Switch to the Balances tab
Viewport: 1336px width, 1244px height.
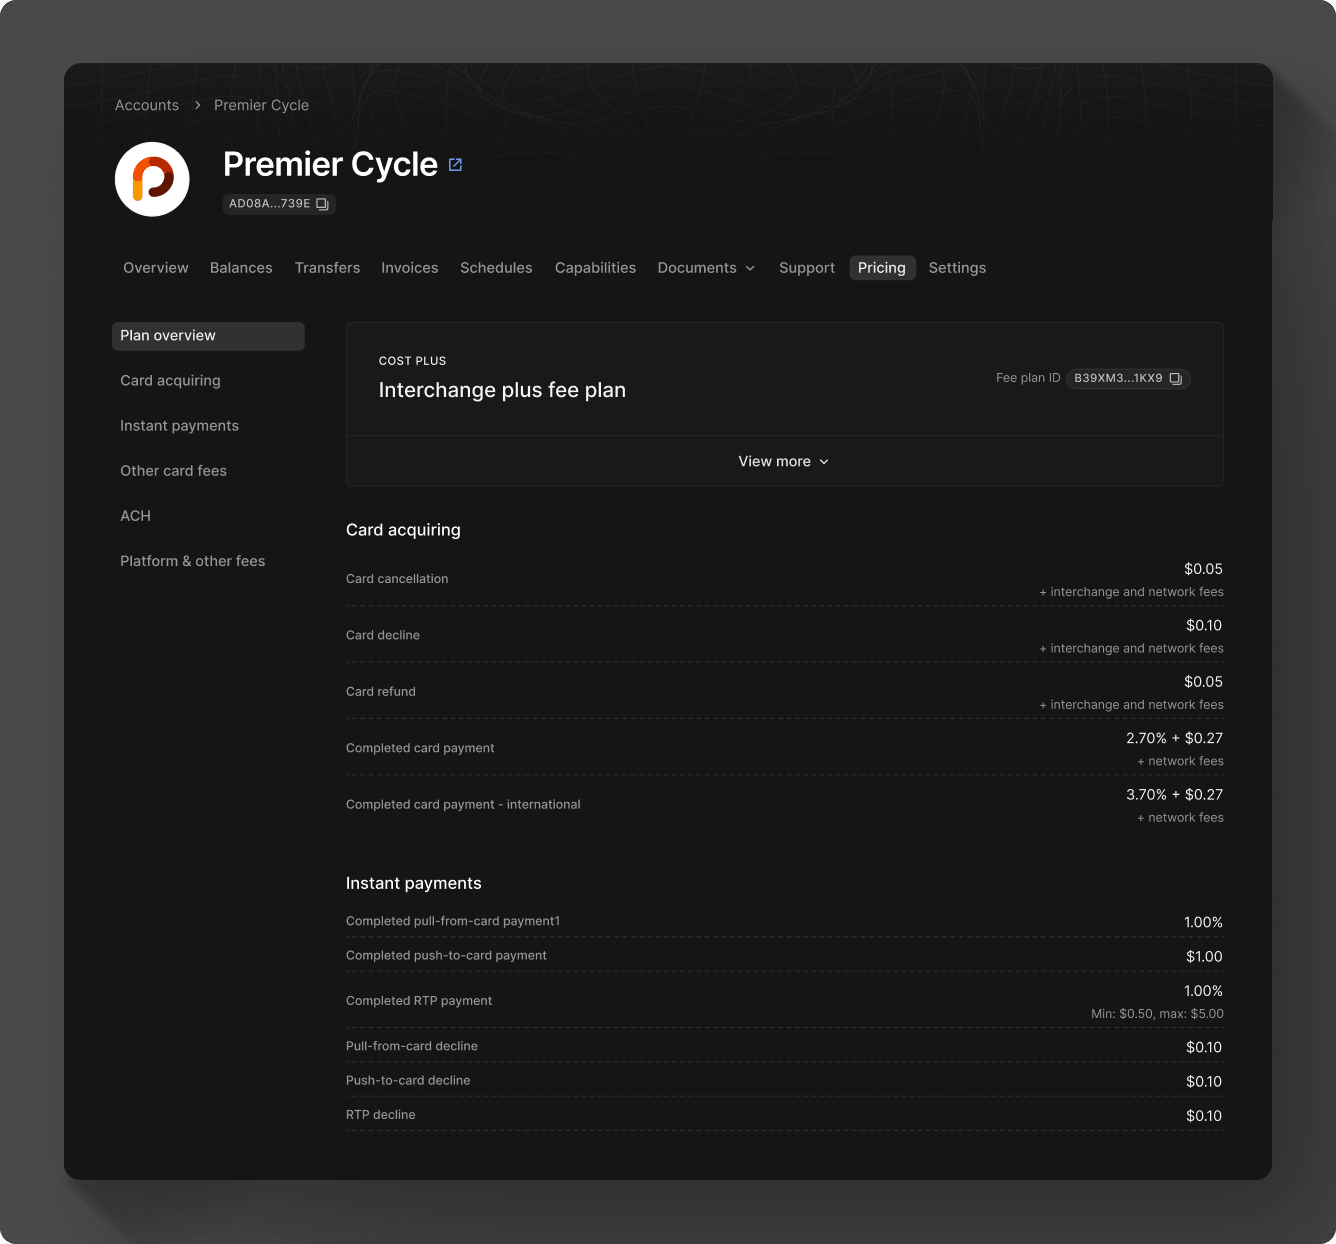point(241,268)
